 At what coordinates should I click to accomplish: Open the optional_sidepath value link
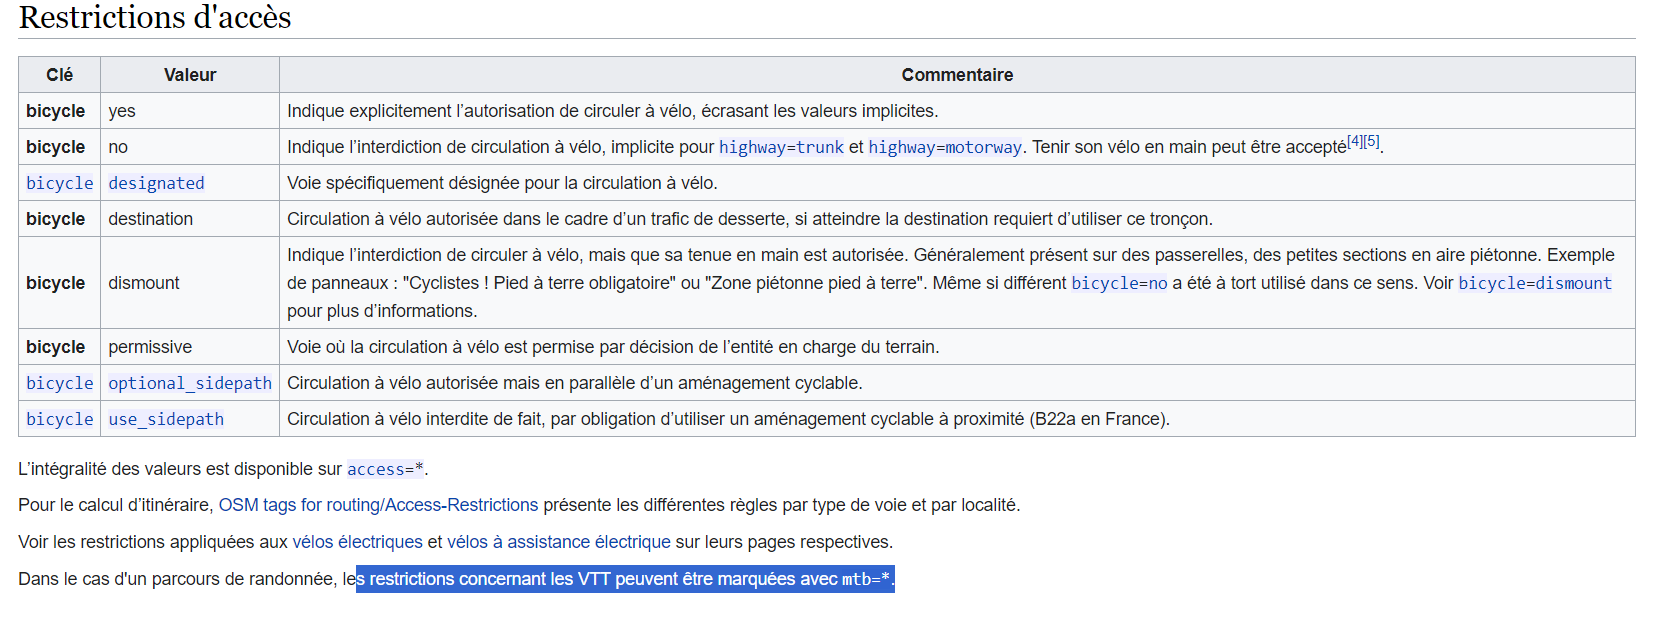click(x=190, y=383)
